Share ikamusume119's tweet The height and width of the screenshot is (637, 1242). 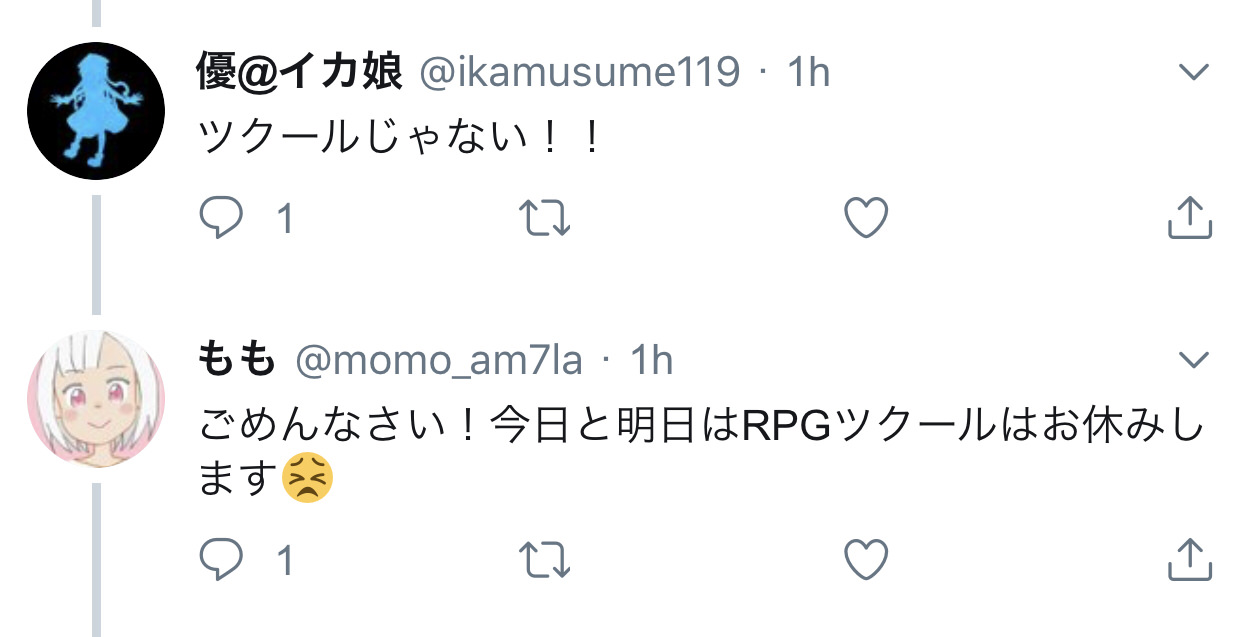point(1190,217)
